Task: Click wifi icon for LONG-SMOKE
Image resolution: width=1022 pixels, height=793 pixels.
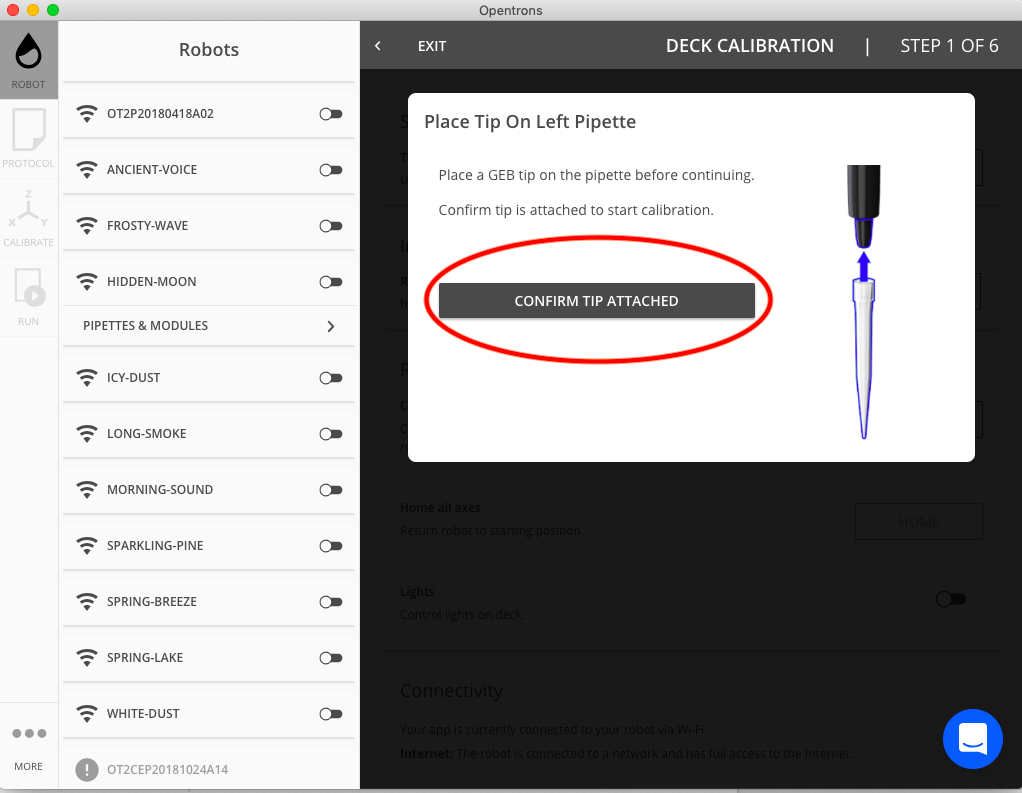Action: point(87,433)
